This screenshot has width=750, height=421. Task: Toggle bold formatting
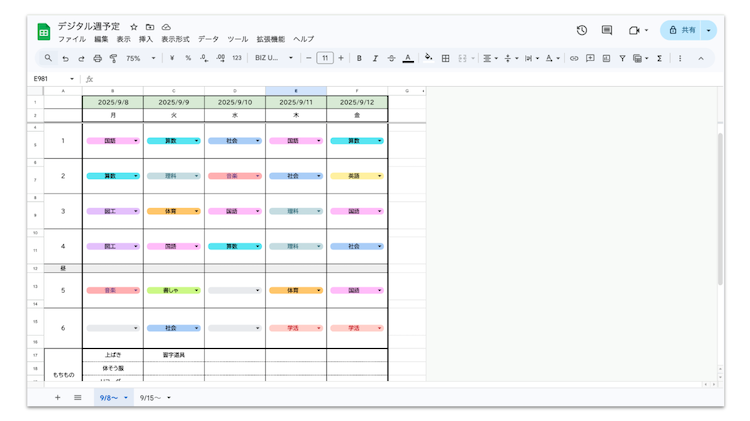[359, 59]
